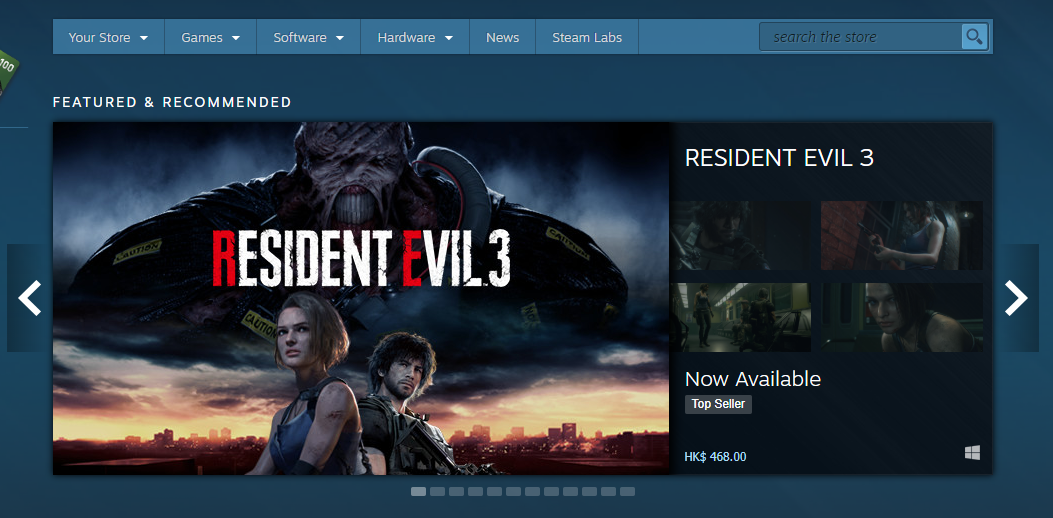Click the Windows platform icon
Screen dimensions: 1053x518
(x=972, y=453)
